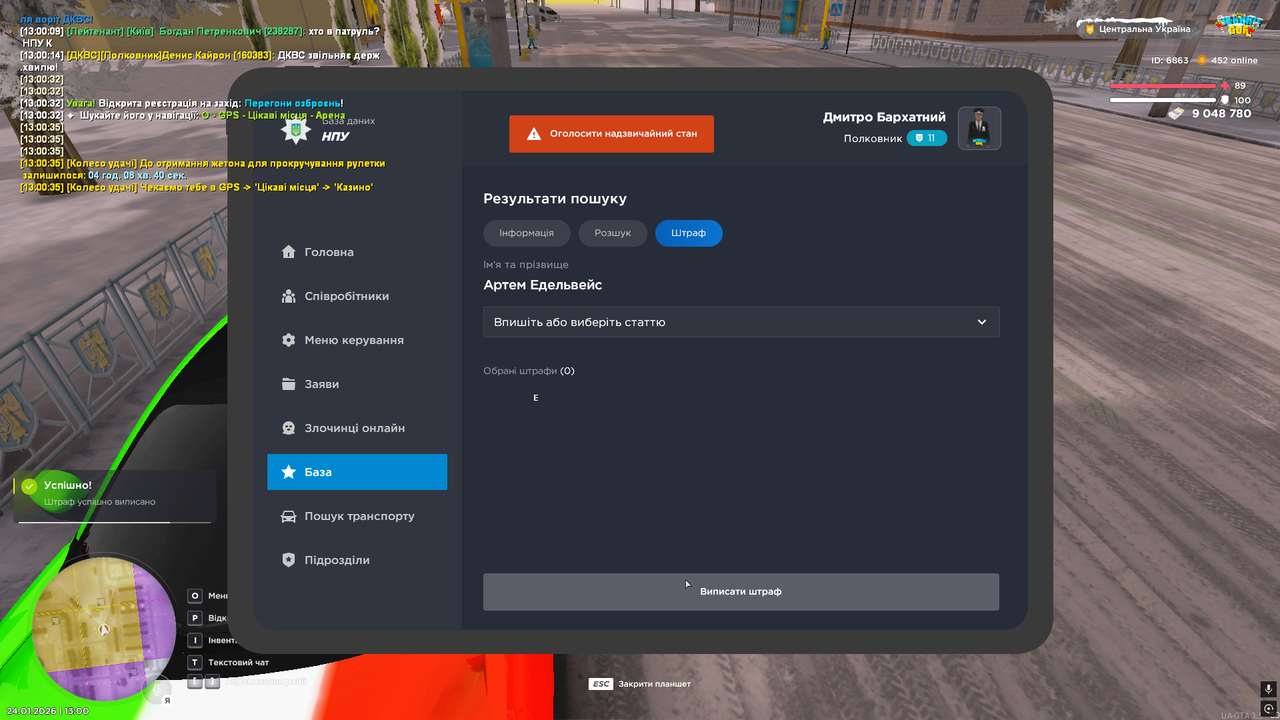Click the green success checkmark icon
Viewport: 1280px width, 720px height.
point(29,486)
